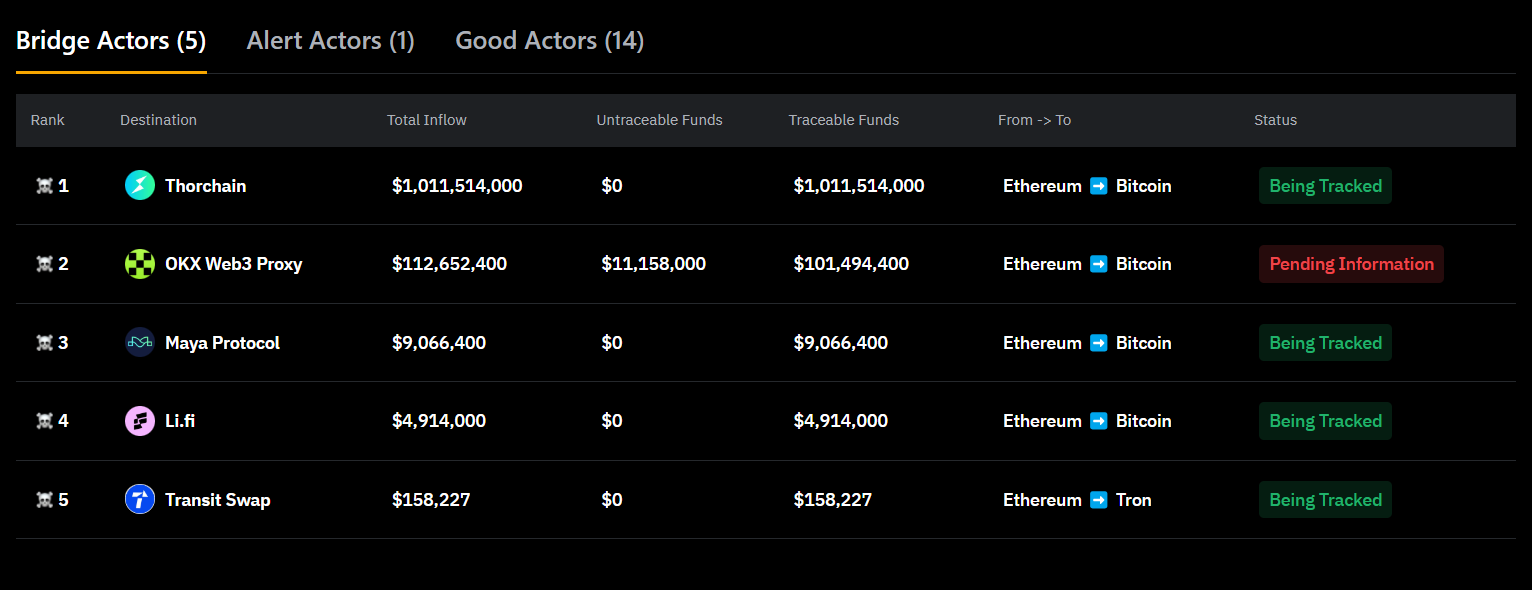Click the Thorchain logo icon
1532x590 pixels.
(140, 185)
